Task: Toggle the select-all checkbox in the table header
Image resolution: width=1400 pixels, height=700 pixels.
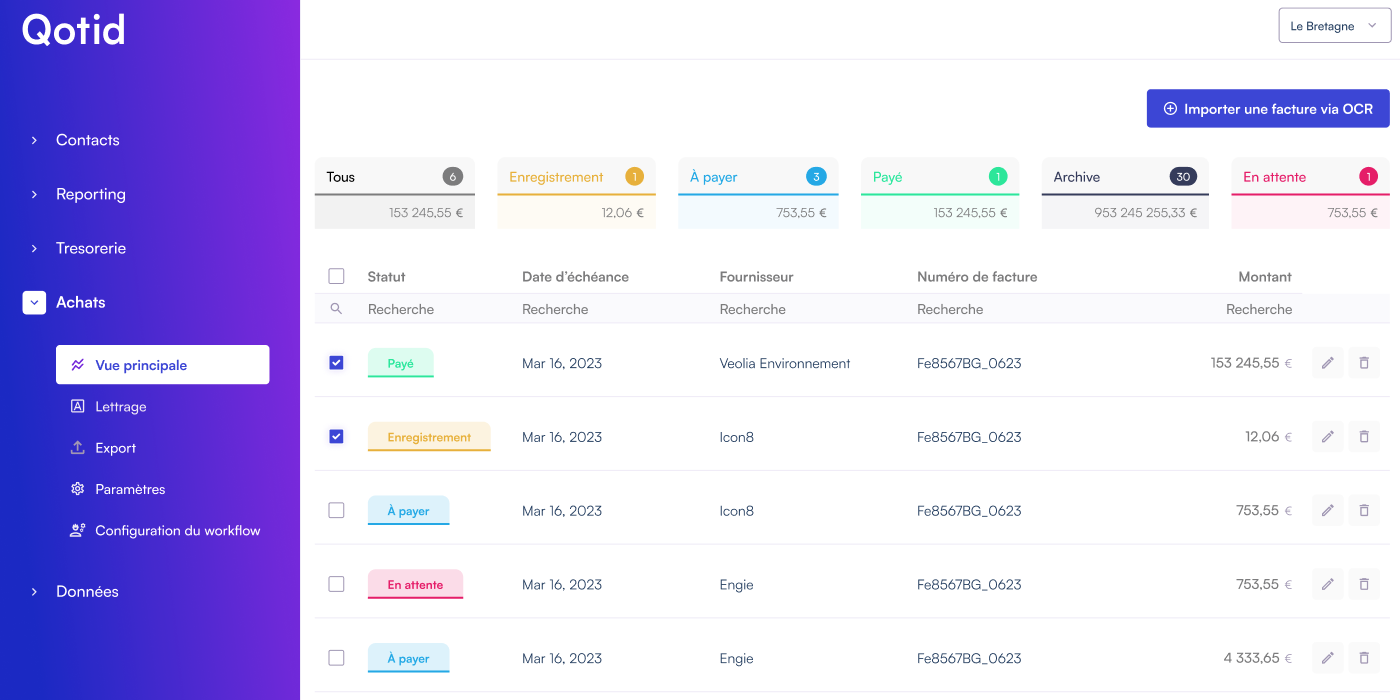Action: click(336, 276)
